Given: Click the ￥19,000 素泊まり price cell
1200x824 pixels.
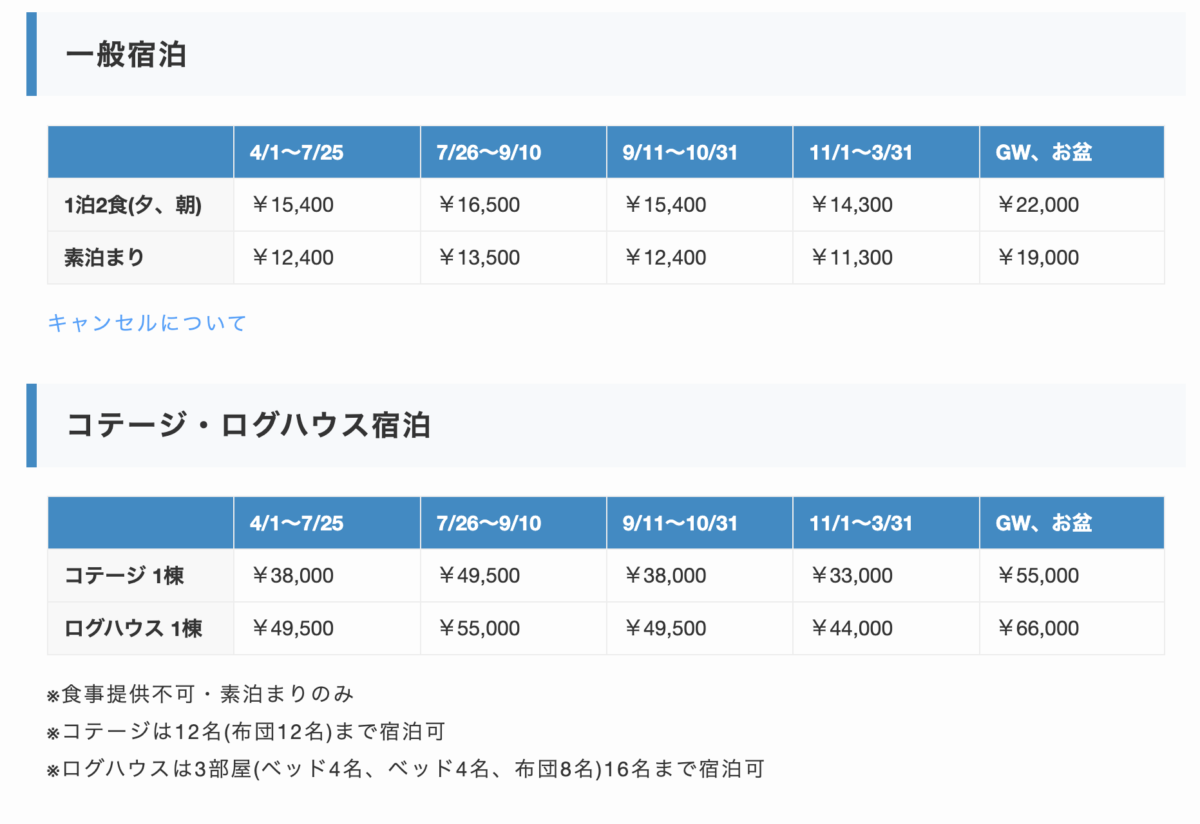Looking at the screenshot, I should click(x=1038, y=258).
